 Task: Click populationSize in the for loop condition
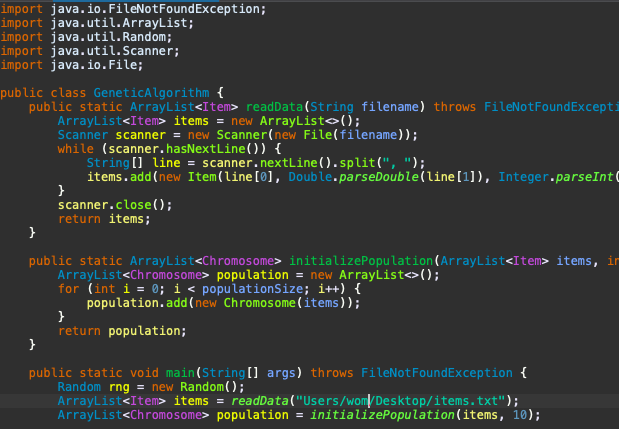point(252,289)
